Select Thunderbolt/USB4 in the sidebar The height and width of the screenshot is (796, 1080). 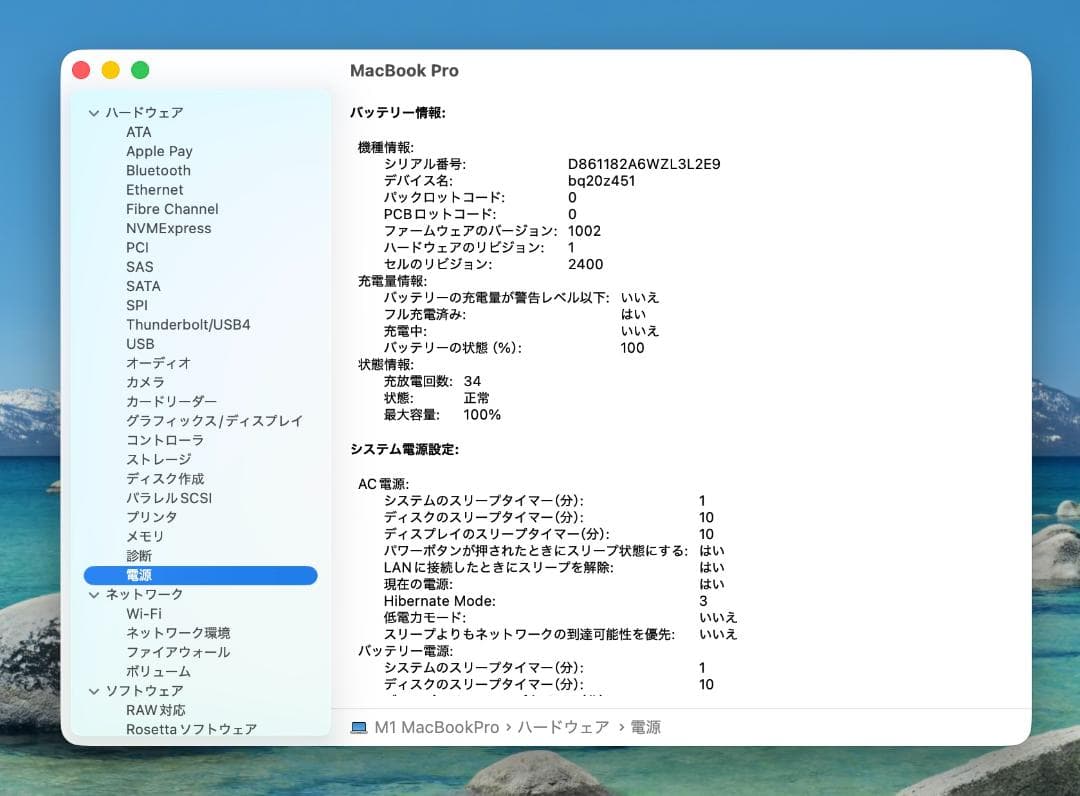tap(188, 325)
